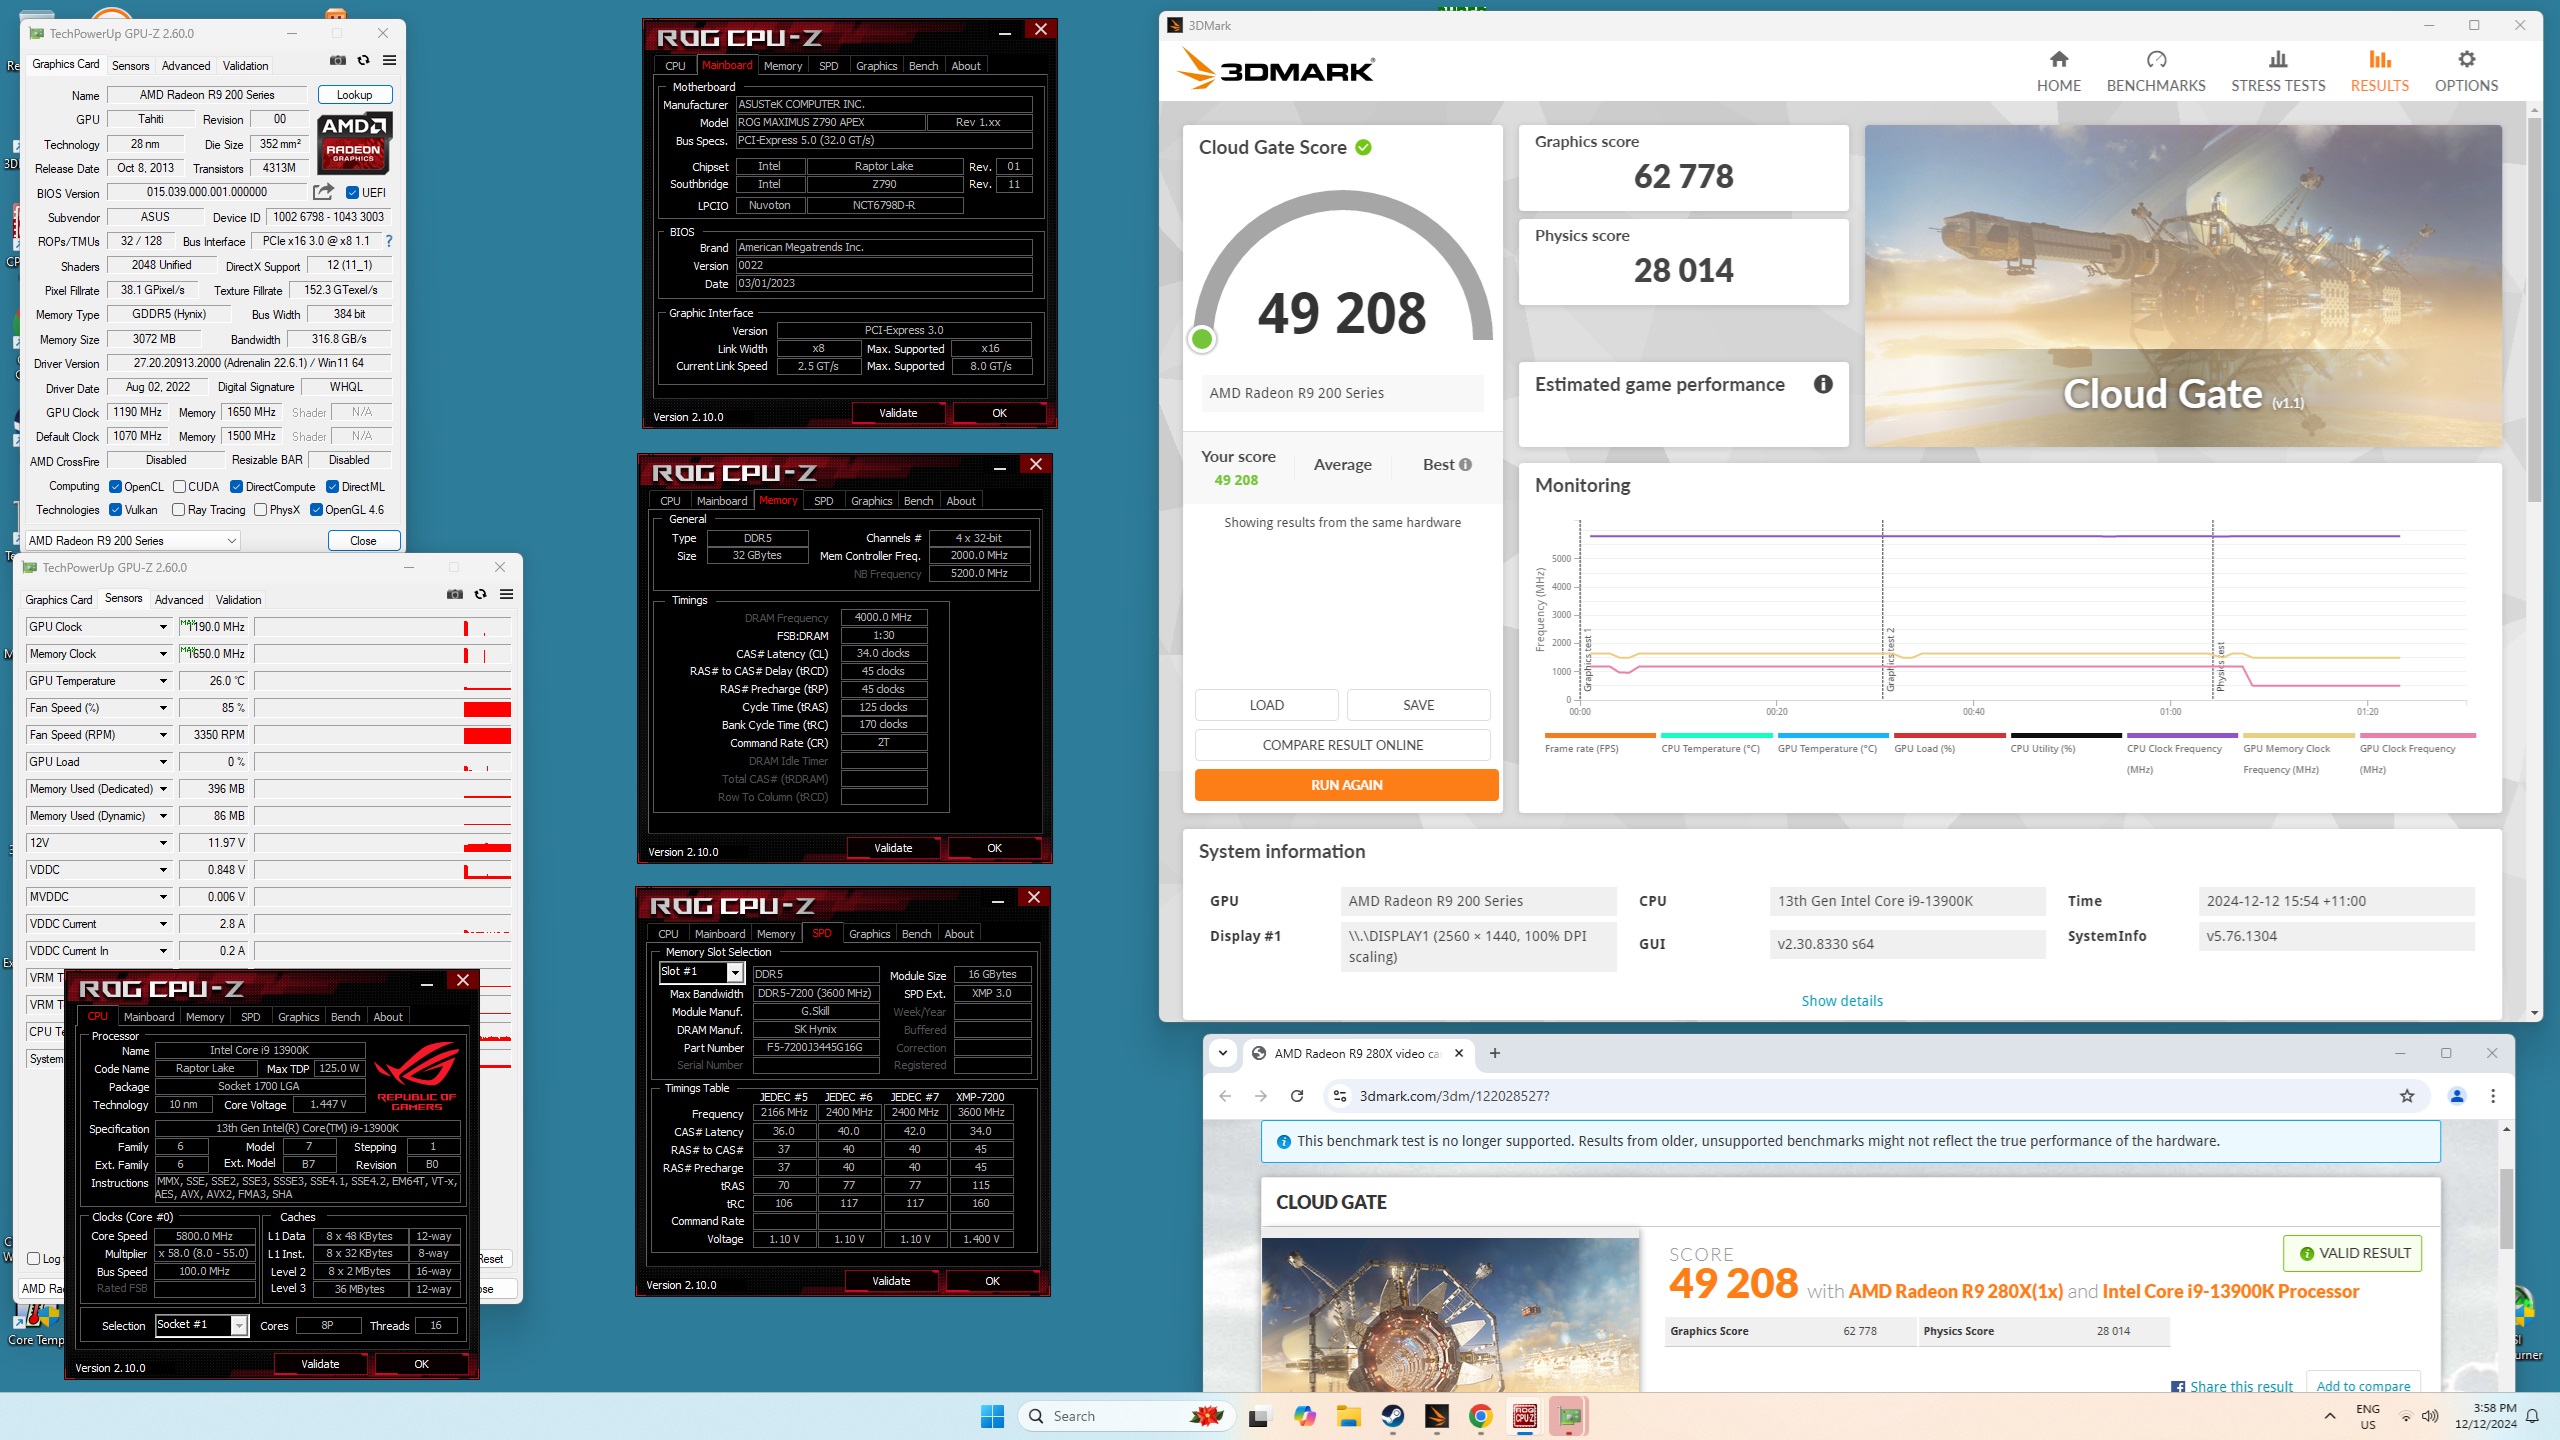
Task: Open CPU-Z taskbar icon
Action: click(1525, 1416)
